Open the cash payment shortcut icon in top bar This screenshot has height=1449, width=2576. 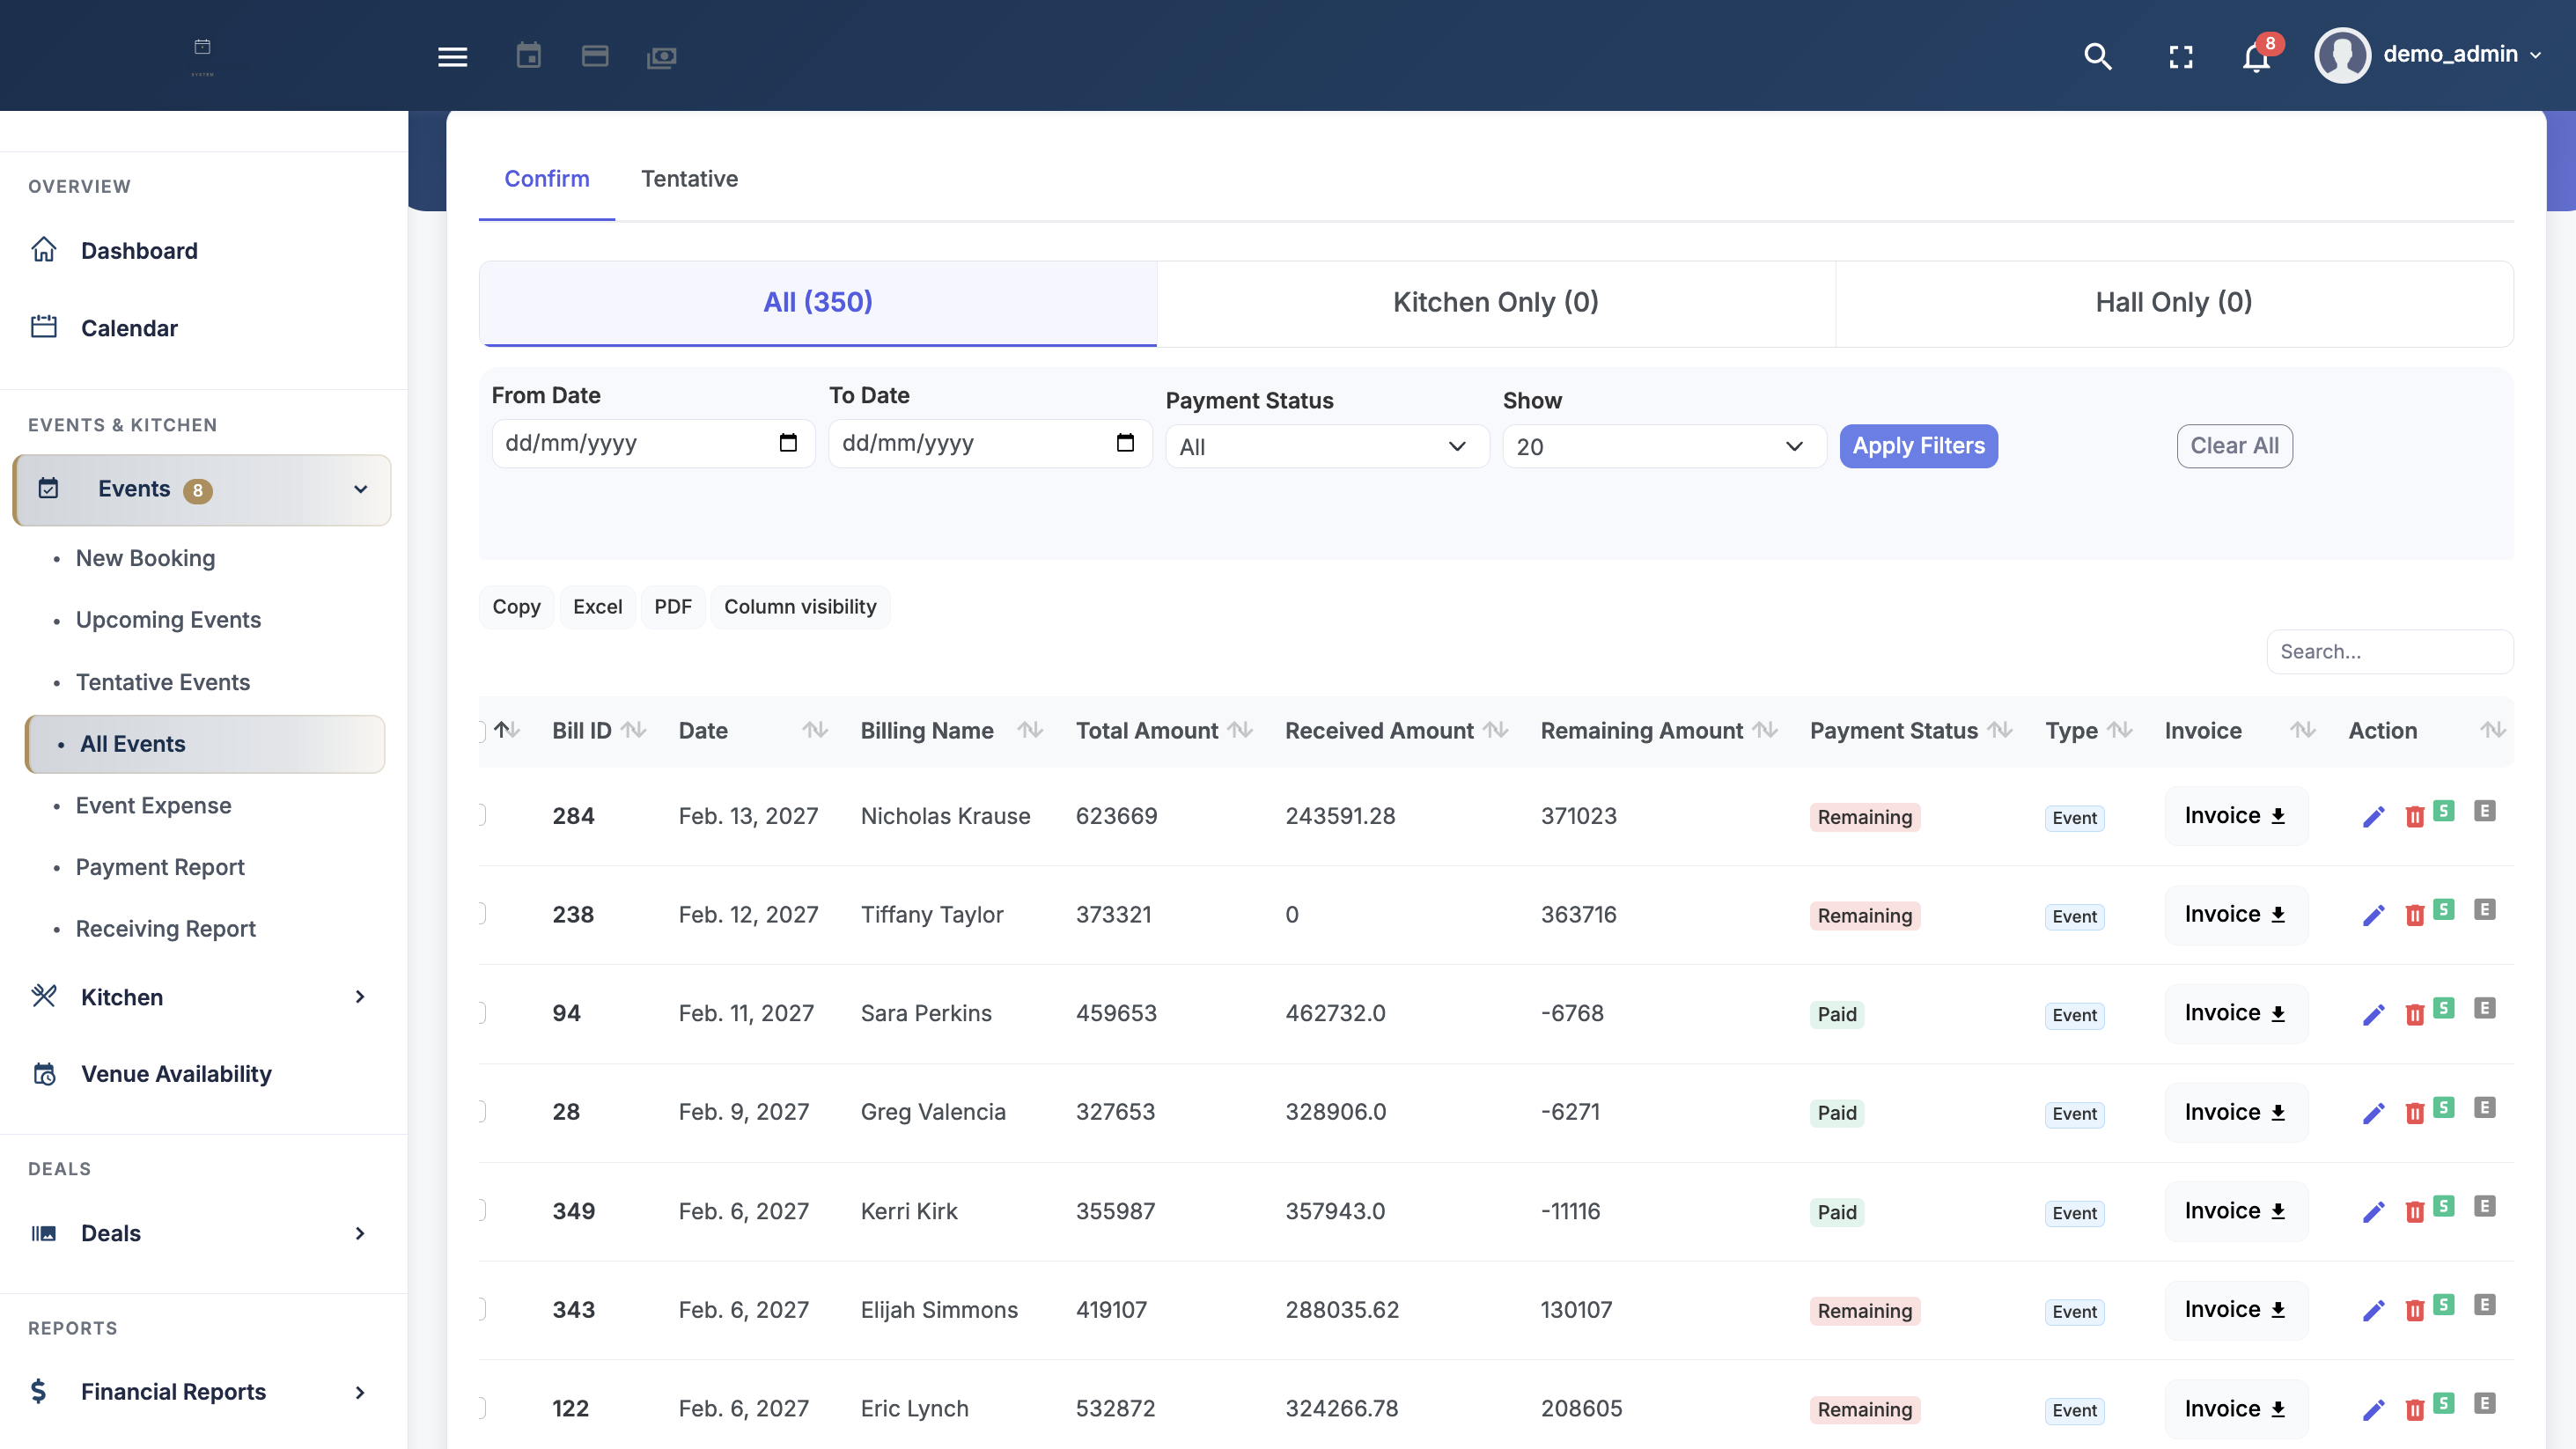661,57
